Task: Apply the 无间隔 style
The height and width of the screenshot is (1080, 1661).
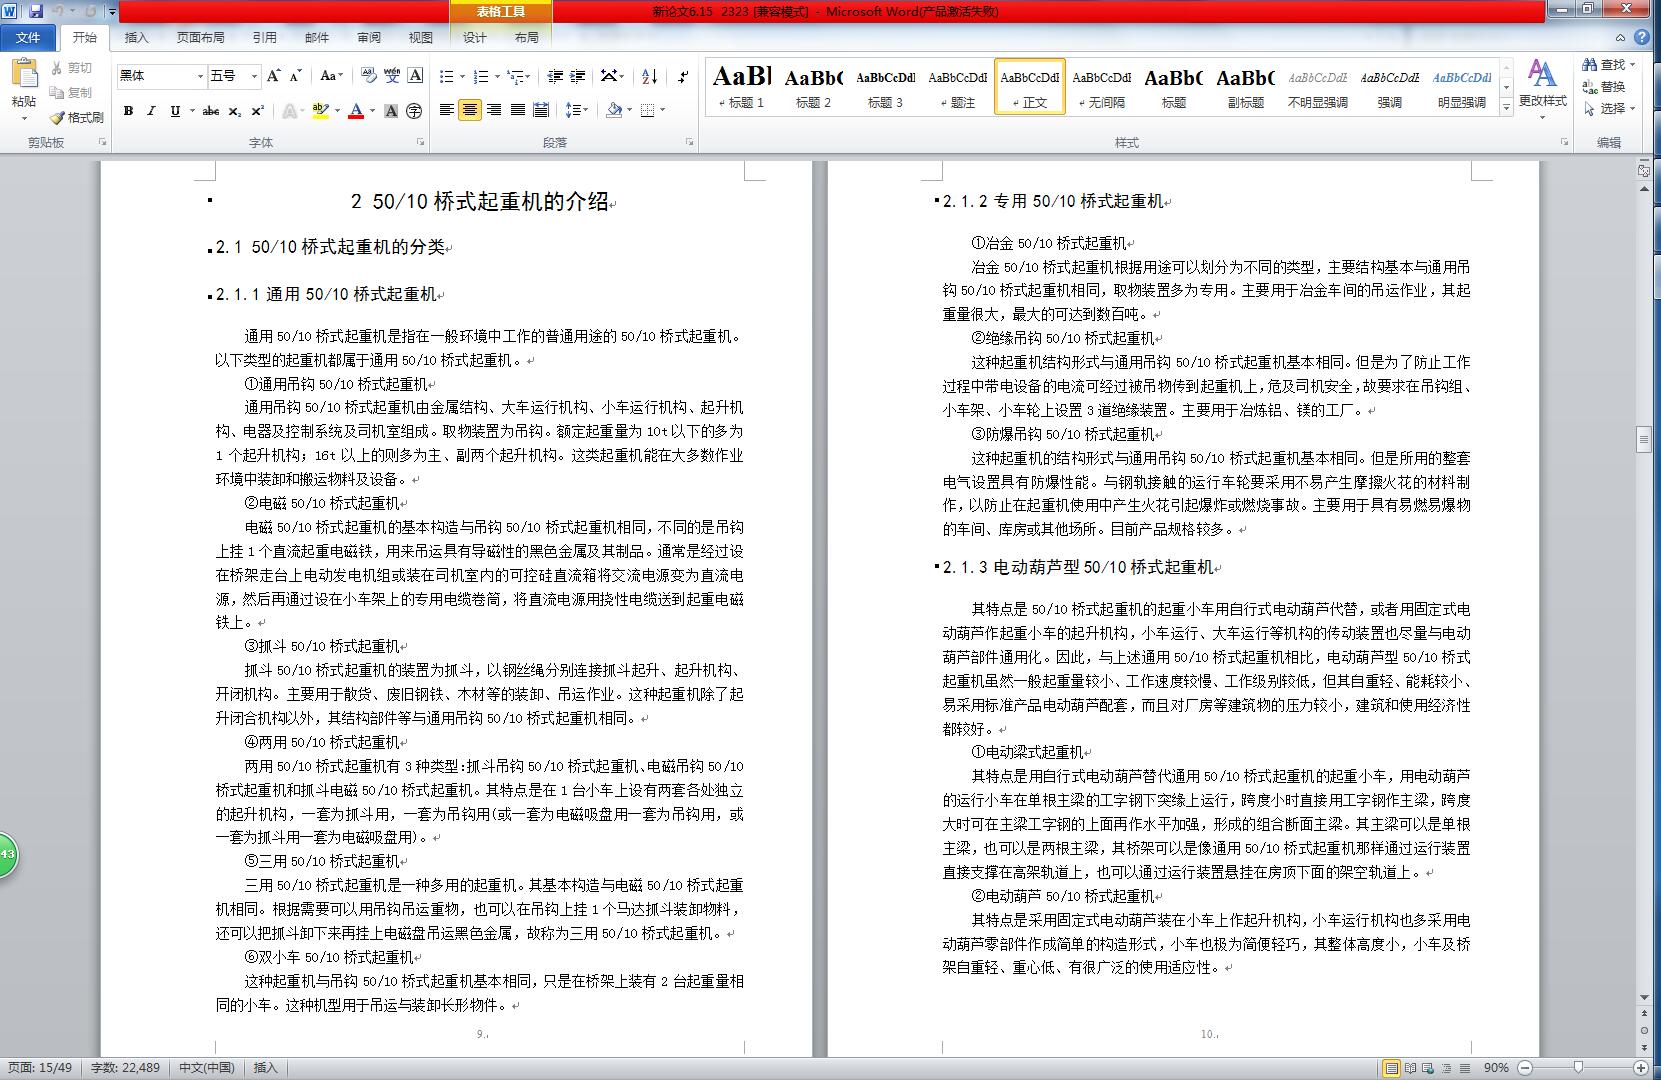Action: click(x=1102, y=87)
